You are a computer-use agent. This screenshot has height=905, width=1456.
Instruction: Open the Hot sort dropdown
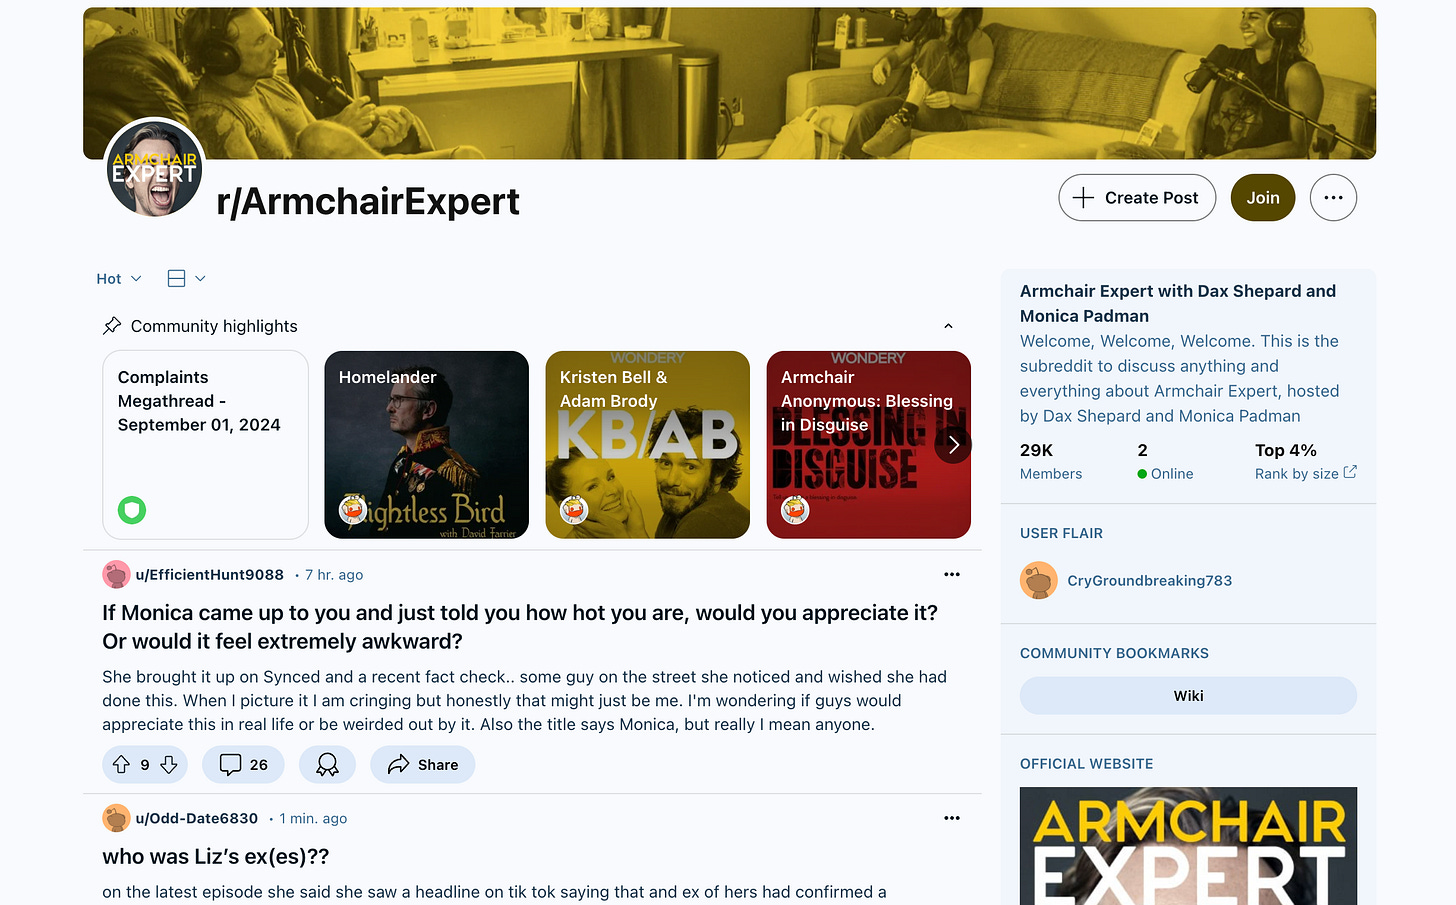click(119, 279)
